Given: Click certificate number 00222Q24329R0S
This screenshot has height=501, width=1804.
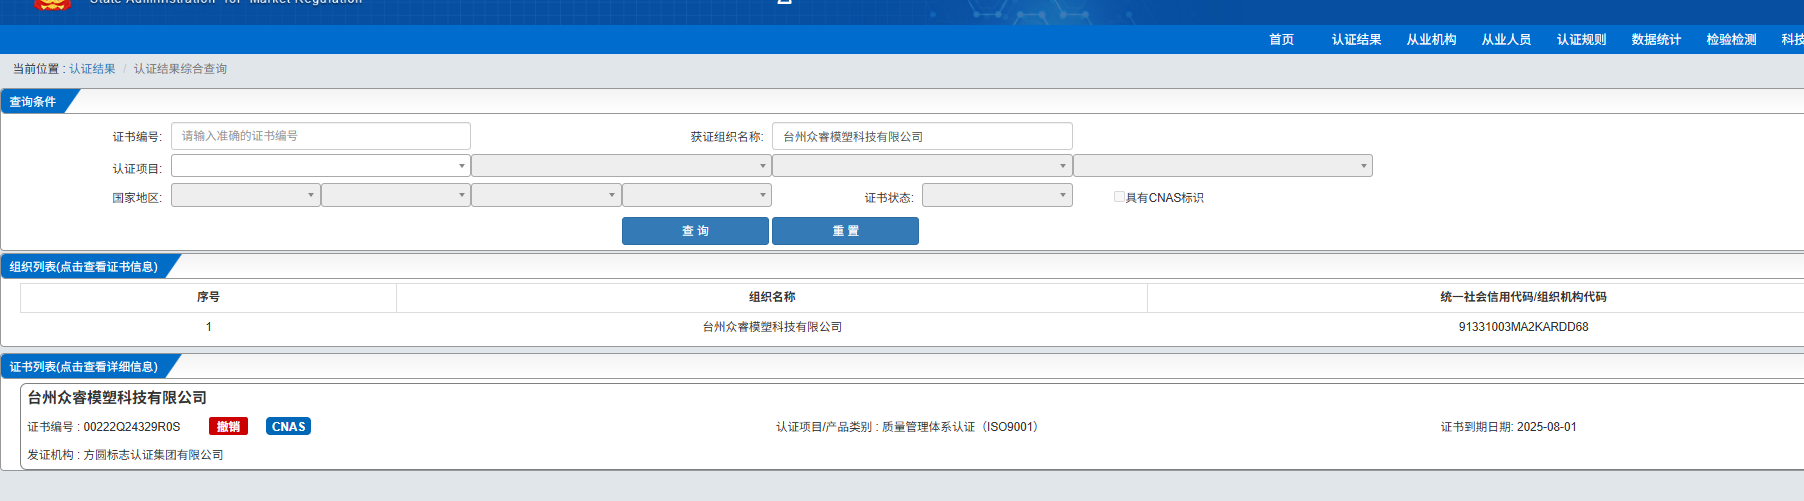Looking at the screenshot, I should tap(132, 427).
